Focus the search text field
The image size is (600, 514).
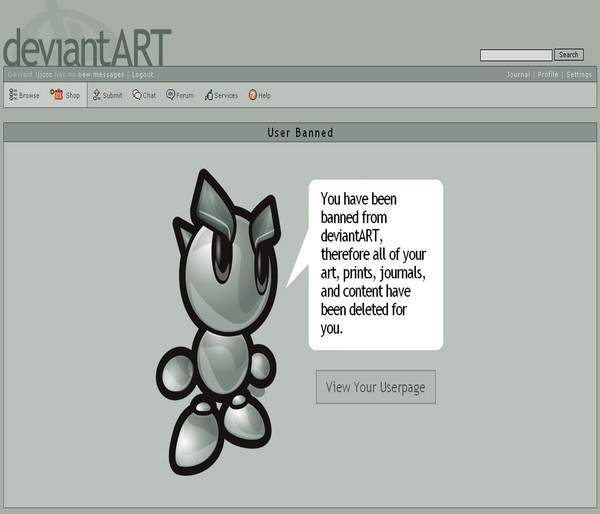[x=516, y=55]
